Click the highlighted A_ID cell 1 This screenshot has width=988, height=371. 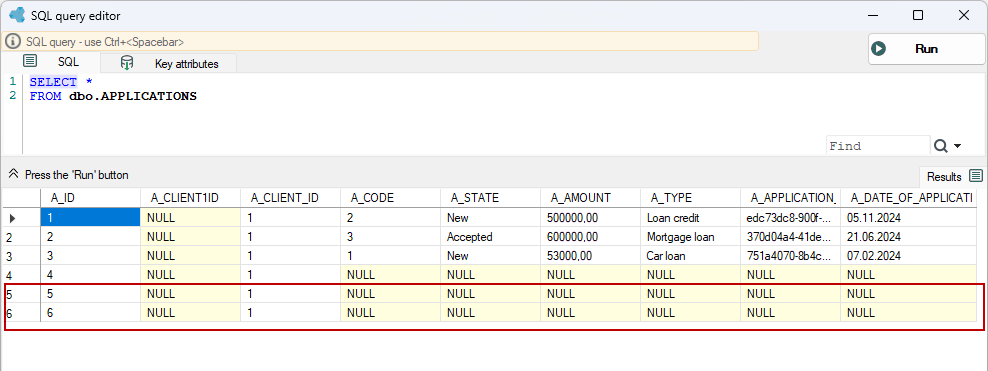click(x=90, y=218)
